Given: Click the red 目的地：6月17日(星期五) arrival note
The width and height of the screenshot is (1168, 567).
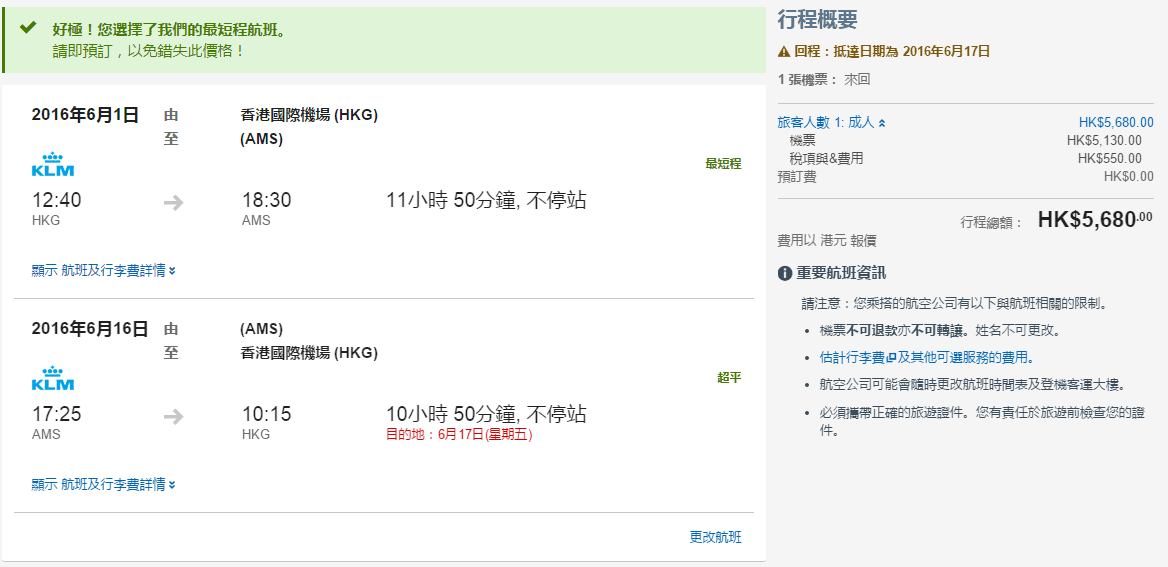Looking at the screenshot, I should coord(459,435).
